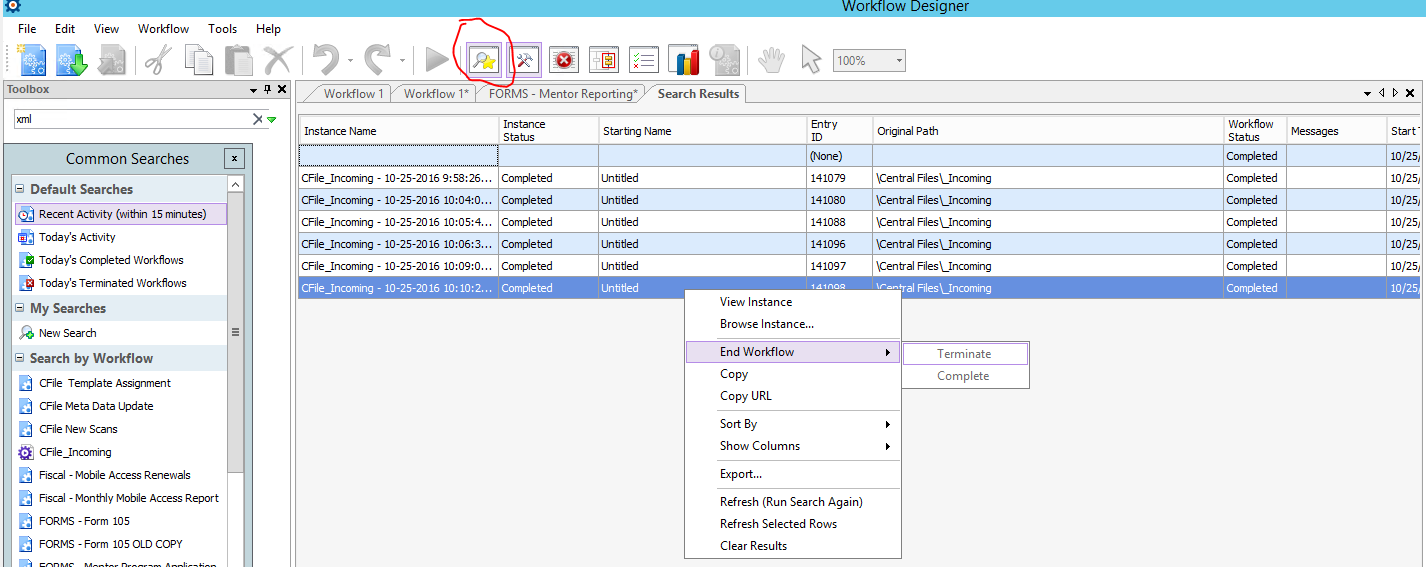Click the circled search workflows toolbar icon
Image resolution: width=1426 pixels, height=567 pixels.
(x=484, y=60)
